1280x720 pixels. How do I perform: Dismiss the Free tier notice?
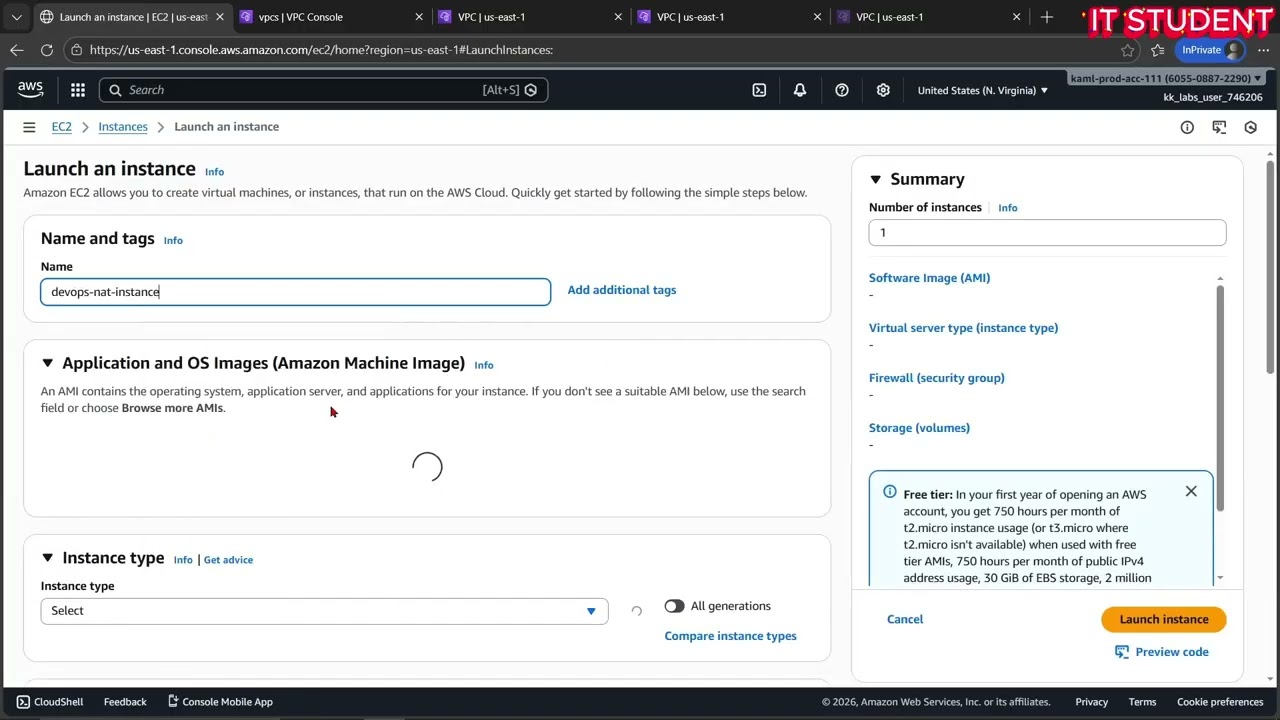1191,491
